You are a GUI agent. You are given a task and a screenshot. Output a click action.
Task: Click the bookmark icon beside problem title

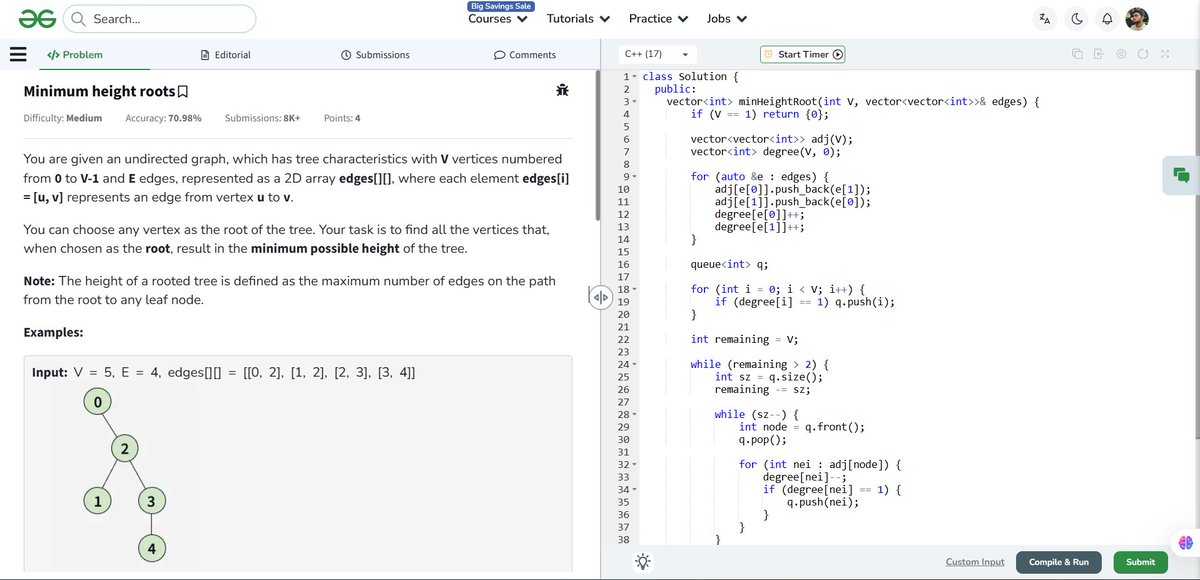coord(182,92)
